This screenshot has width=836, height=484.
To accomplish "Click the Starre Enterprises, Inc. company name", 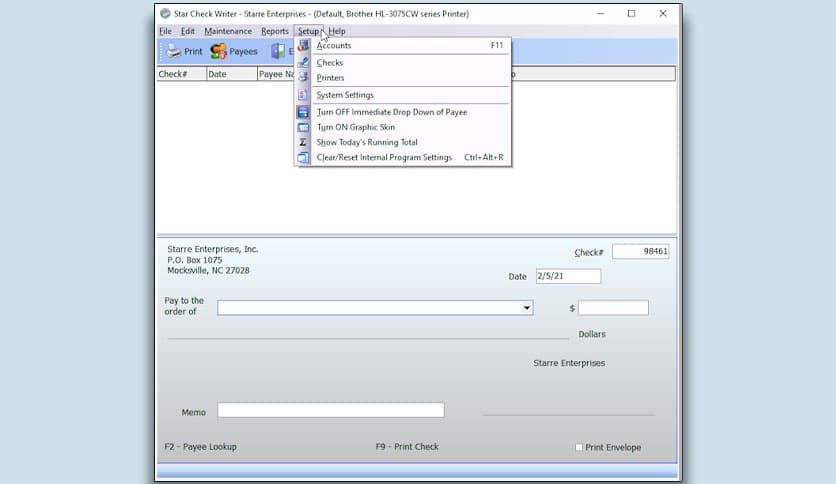I will point(212,249).
